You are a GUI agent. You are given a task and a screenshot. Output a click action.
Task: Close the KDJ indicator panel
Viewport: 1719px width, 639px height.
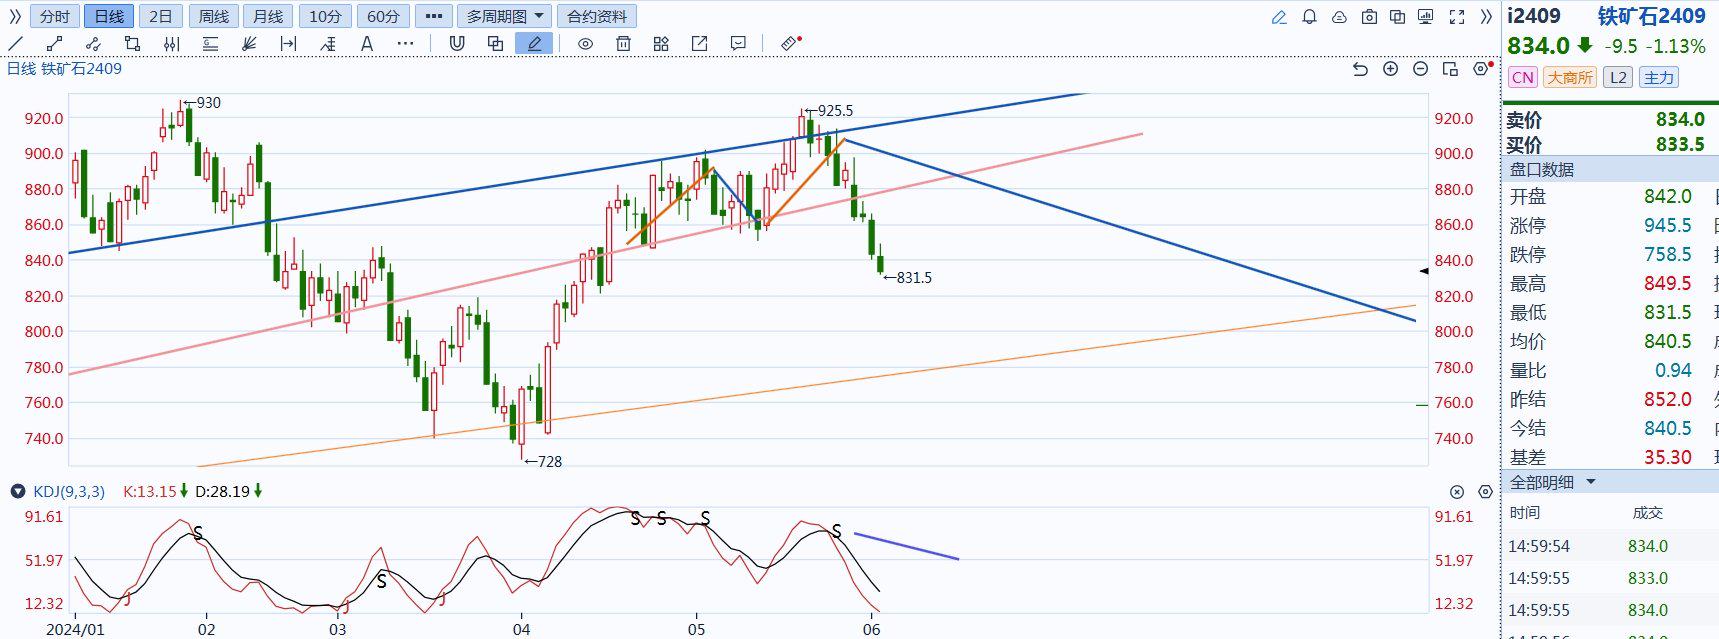pyautogui.click(x=1457, y=492)
